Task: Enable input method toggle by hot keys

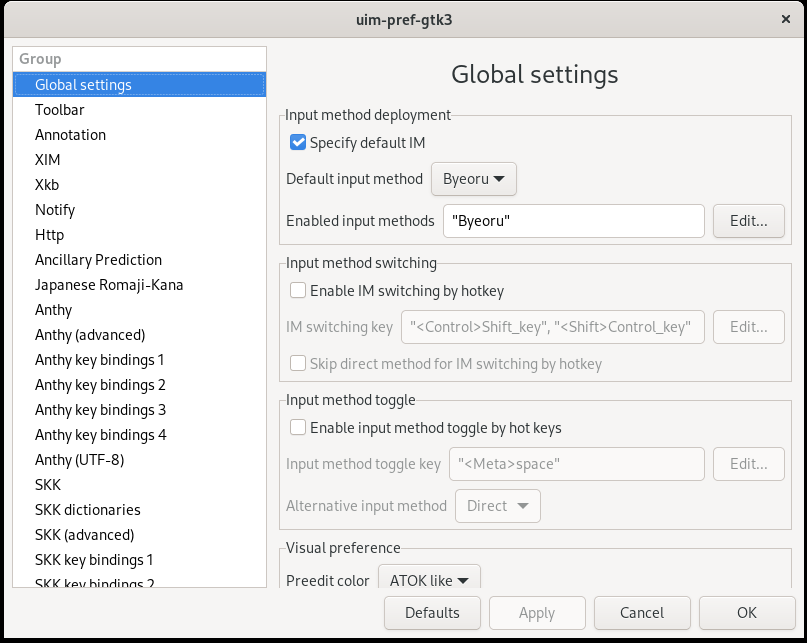Action: click(x=297, y=427)
